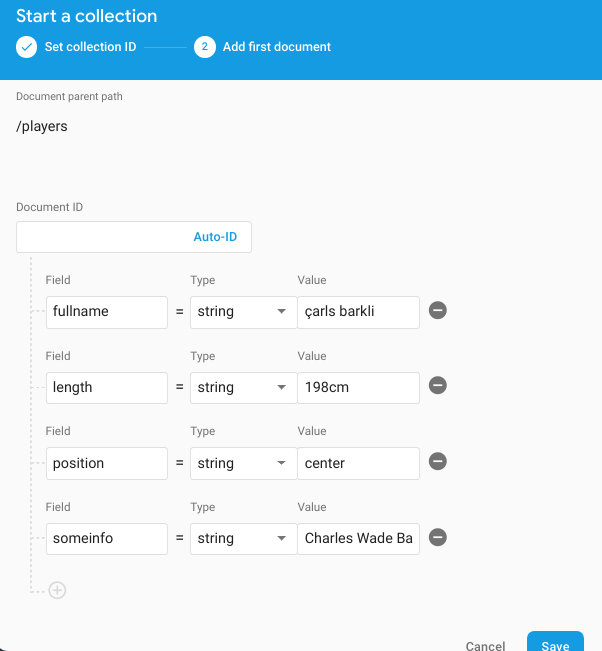Generate an Auto-ID for the document
This screenshot has height=651, width=602.
215,237
